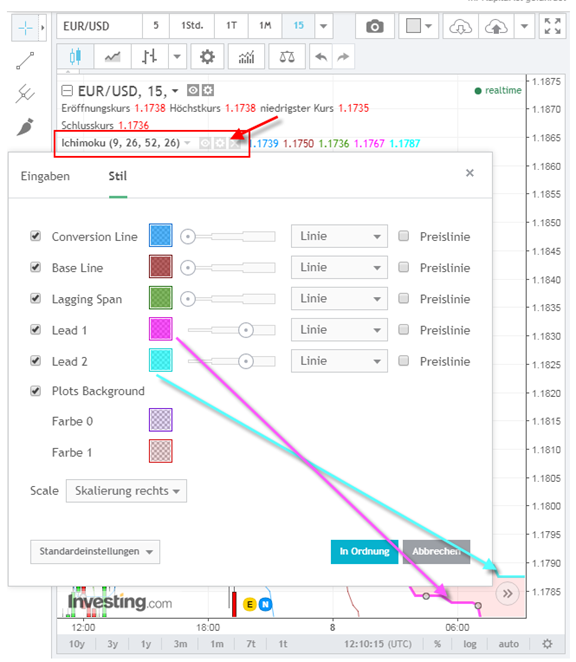Select the candlestick chart type icon
576x662 pixels.
tap(75, 56)
